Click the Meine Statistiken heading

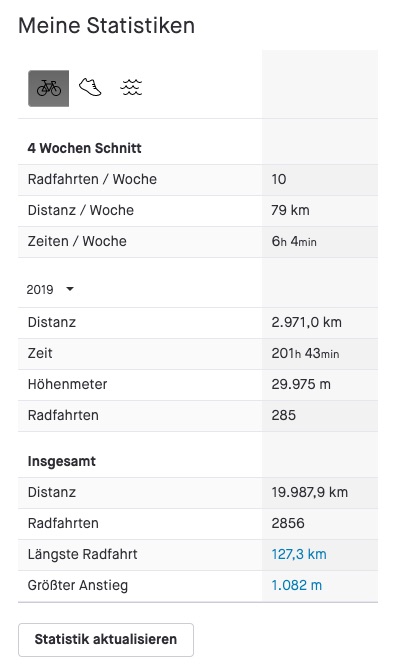(x=107, y=25)
